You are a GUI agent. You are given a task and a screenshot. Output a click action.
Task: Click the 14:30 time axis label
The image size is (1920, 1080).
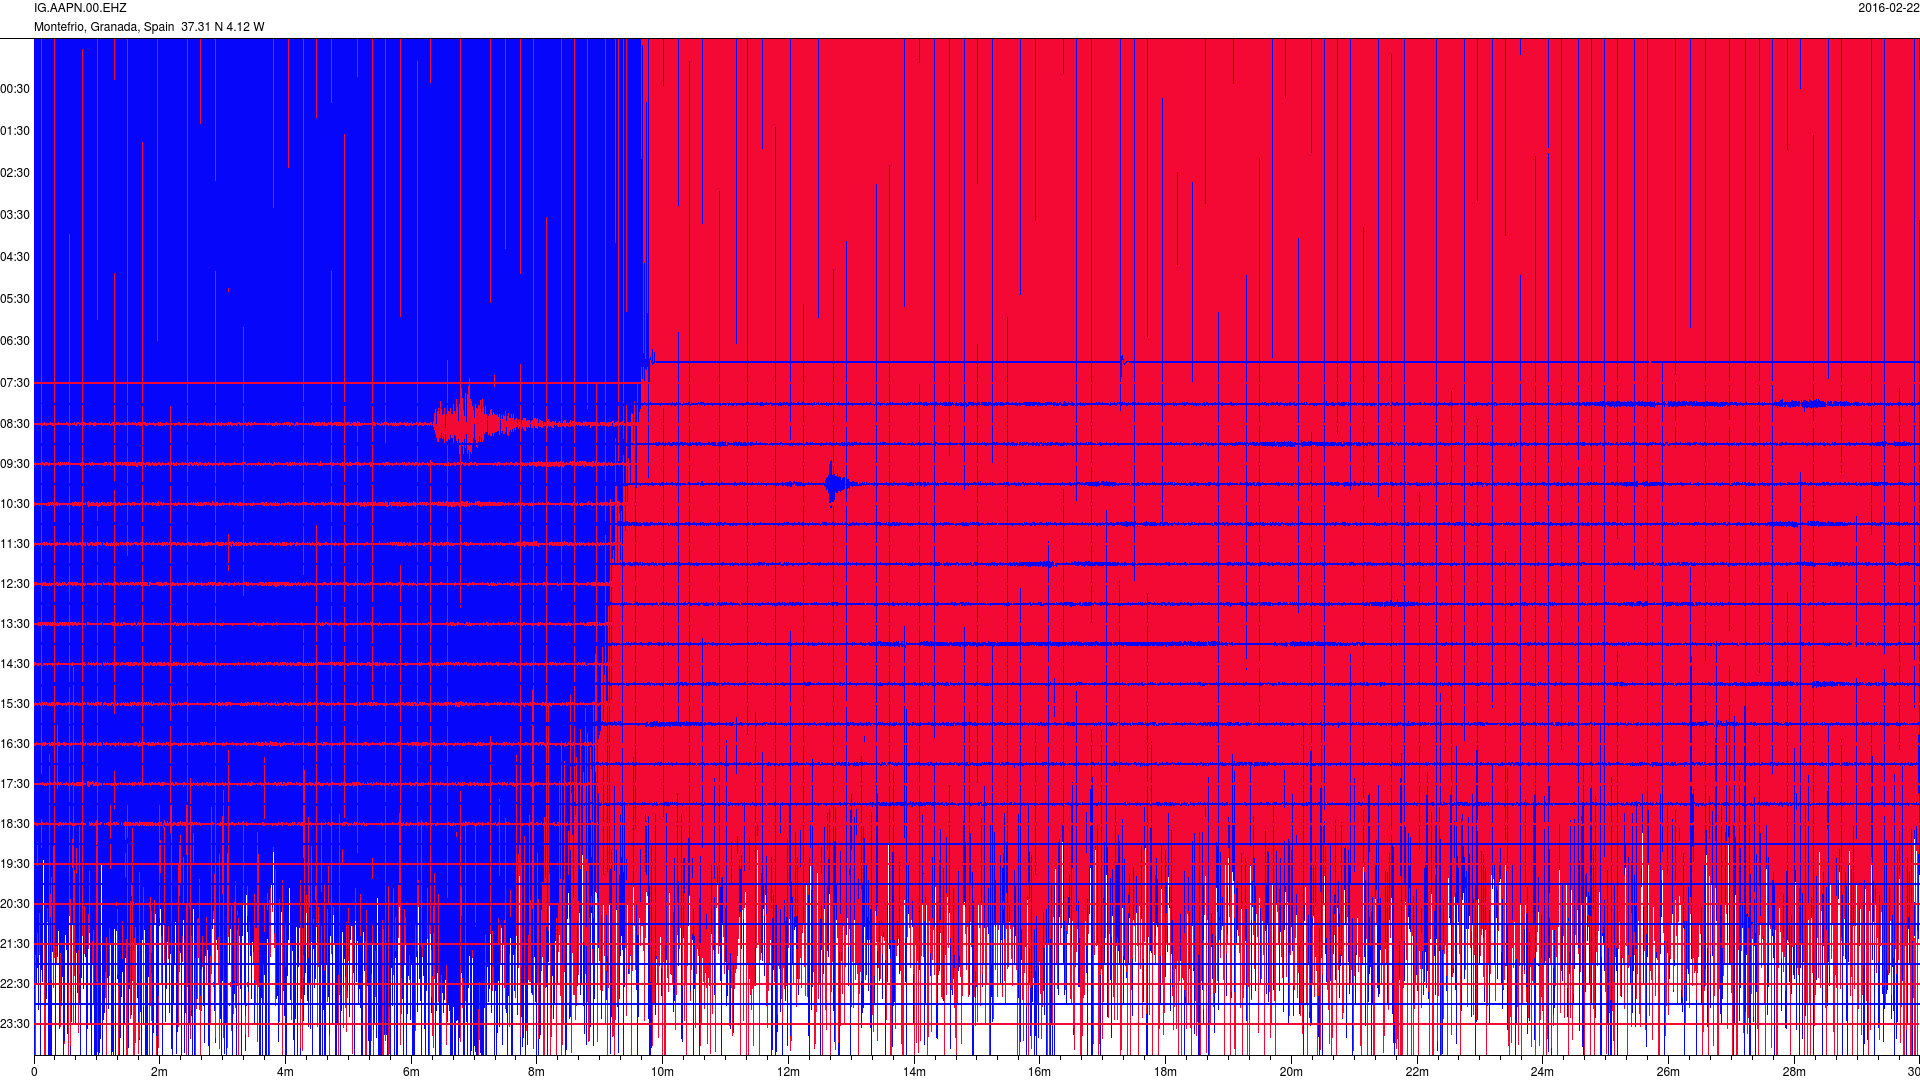click(x=15, y=664)
